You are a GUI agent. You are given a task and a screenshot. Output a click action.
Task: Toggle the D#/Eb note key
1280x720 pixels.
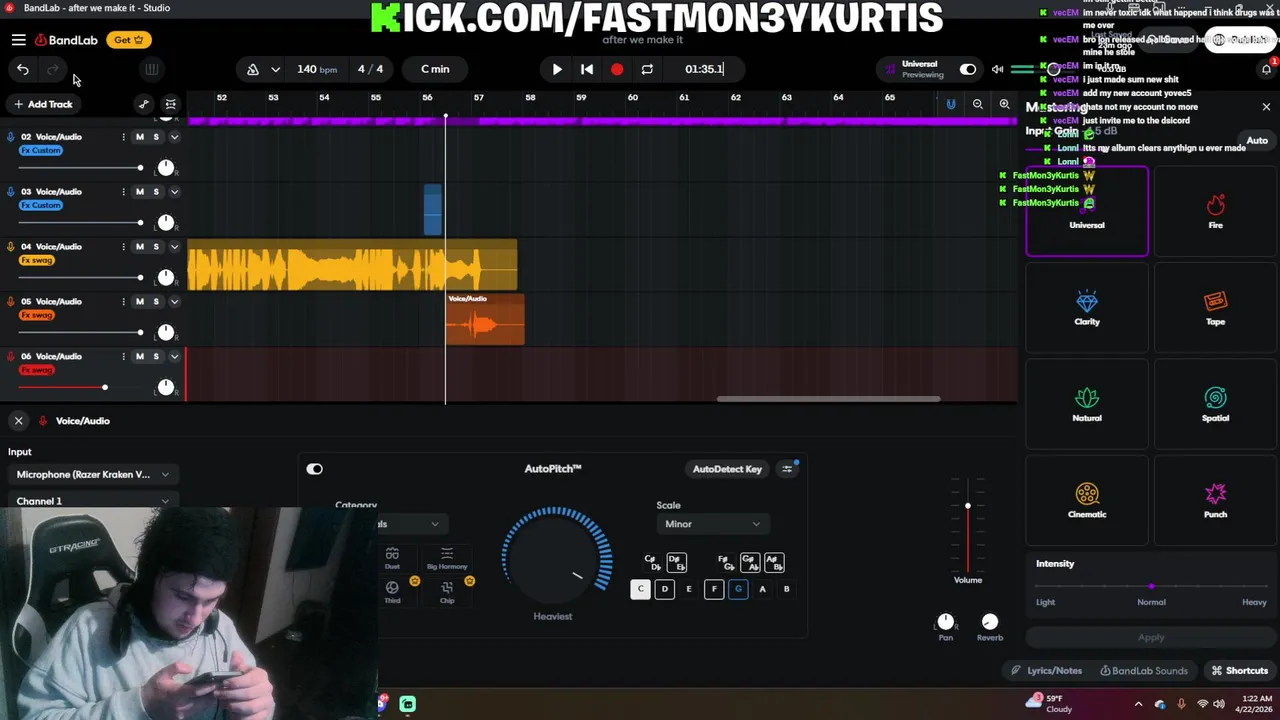click(676, 563)
